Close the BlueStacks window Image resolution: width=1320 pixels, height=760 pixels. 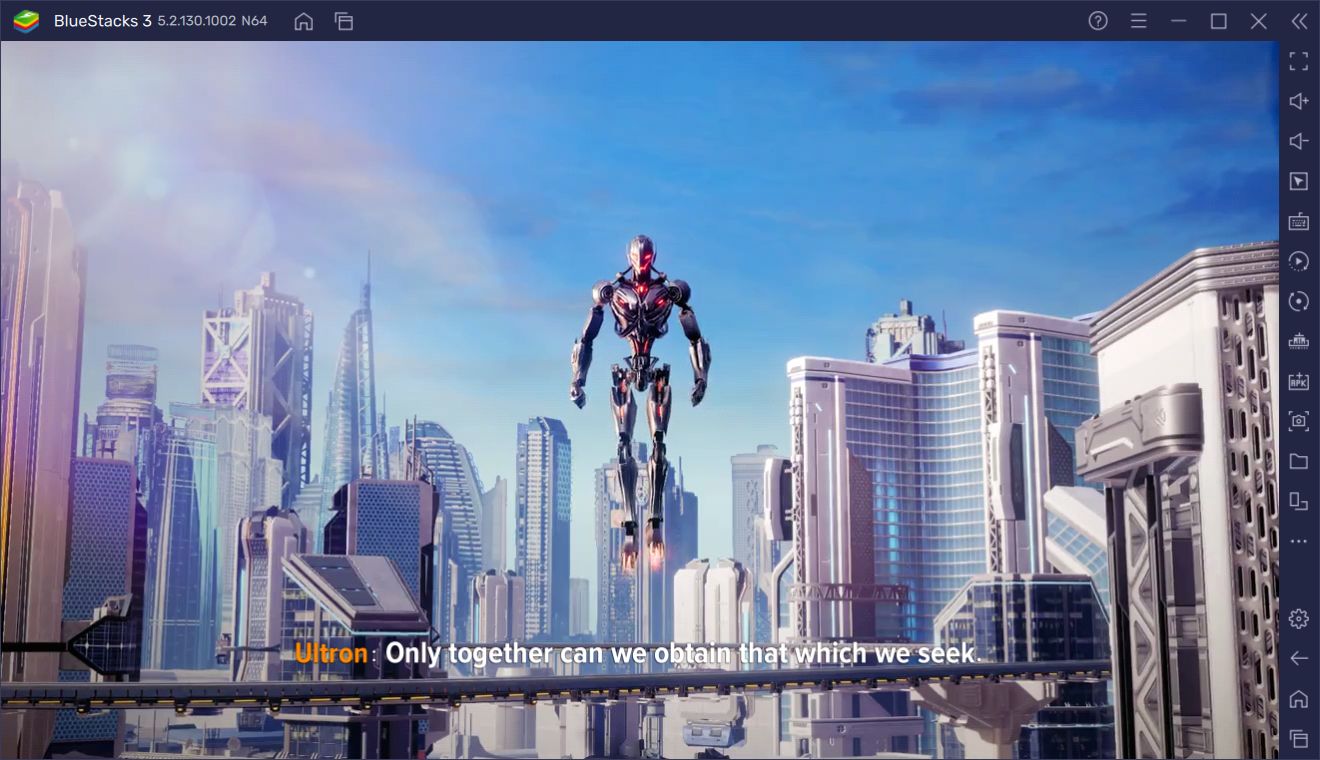[1259, 21]
